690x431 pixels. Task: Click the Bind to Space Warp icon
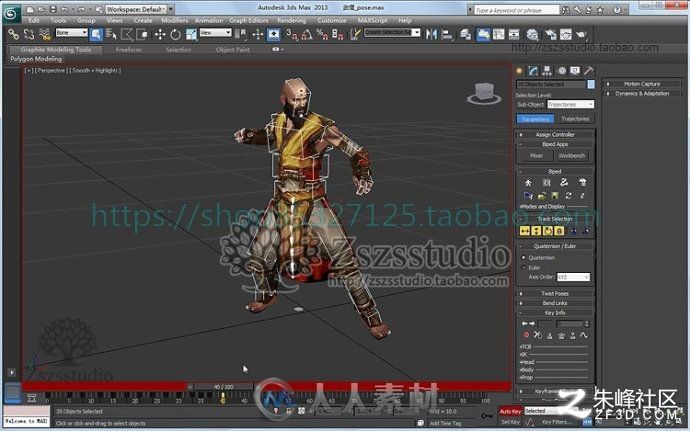pos(44,34)
